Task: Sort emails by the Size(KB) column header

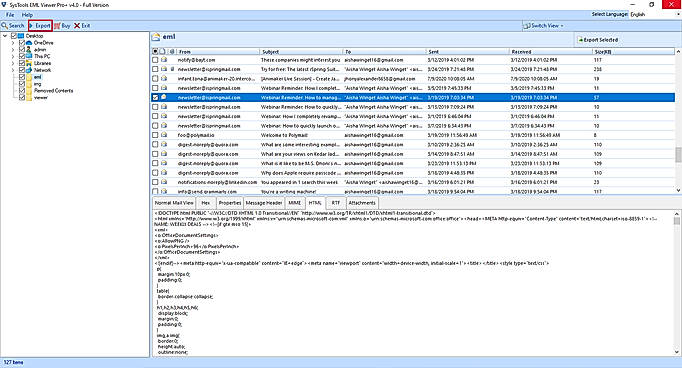Action: (633, 51)
